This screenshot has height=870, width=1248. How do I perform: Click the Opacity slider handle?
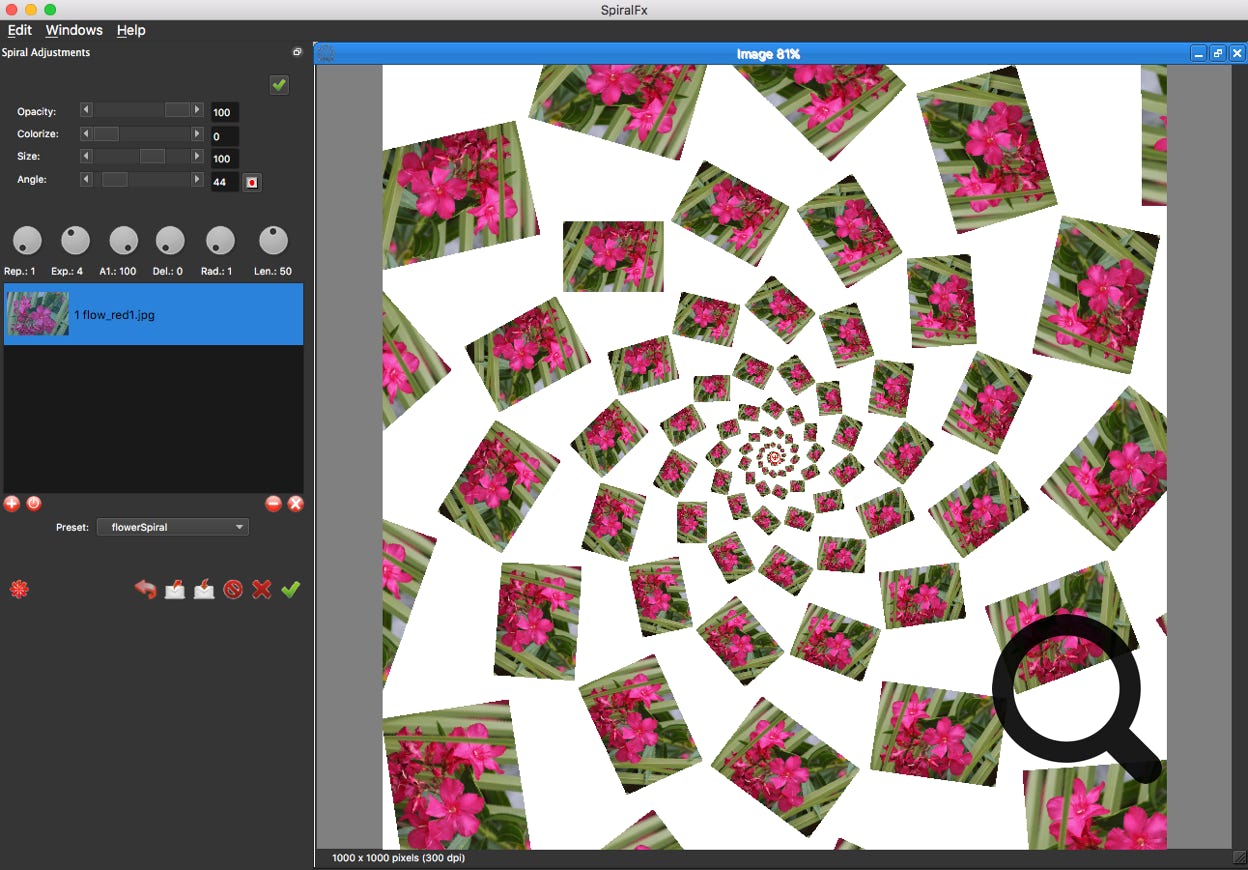pyautogui.click(x=177, y=110)
